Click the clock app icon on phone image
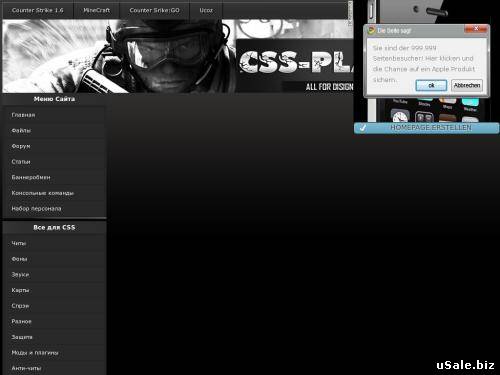This screenshot has height=375, width=500. coord(400,117)
